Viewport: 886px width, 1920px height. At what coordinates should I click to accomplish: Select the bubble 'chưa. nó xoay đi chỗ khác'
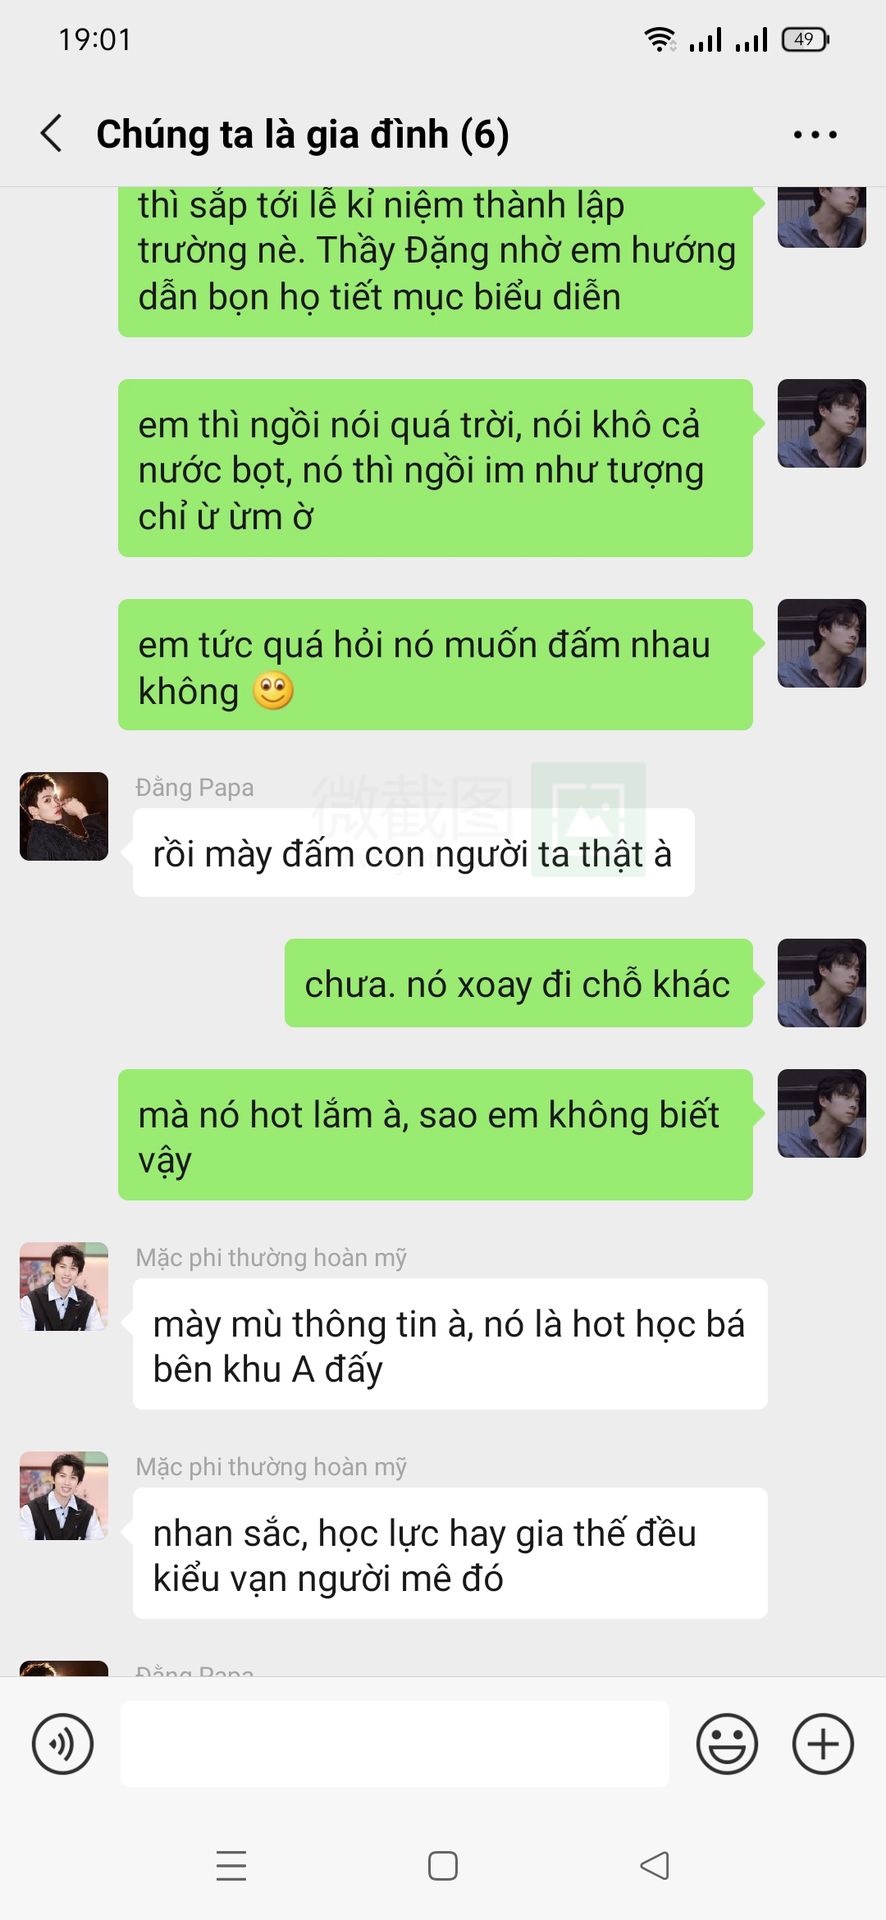tap(519, 983)
